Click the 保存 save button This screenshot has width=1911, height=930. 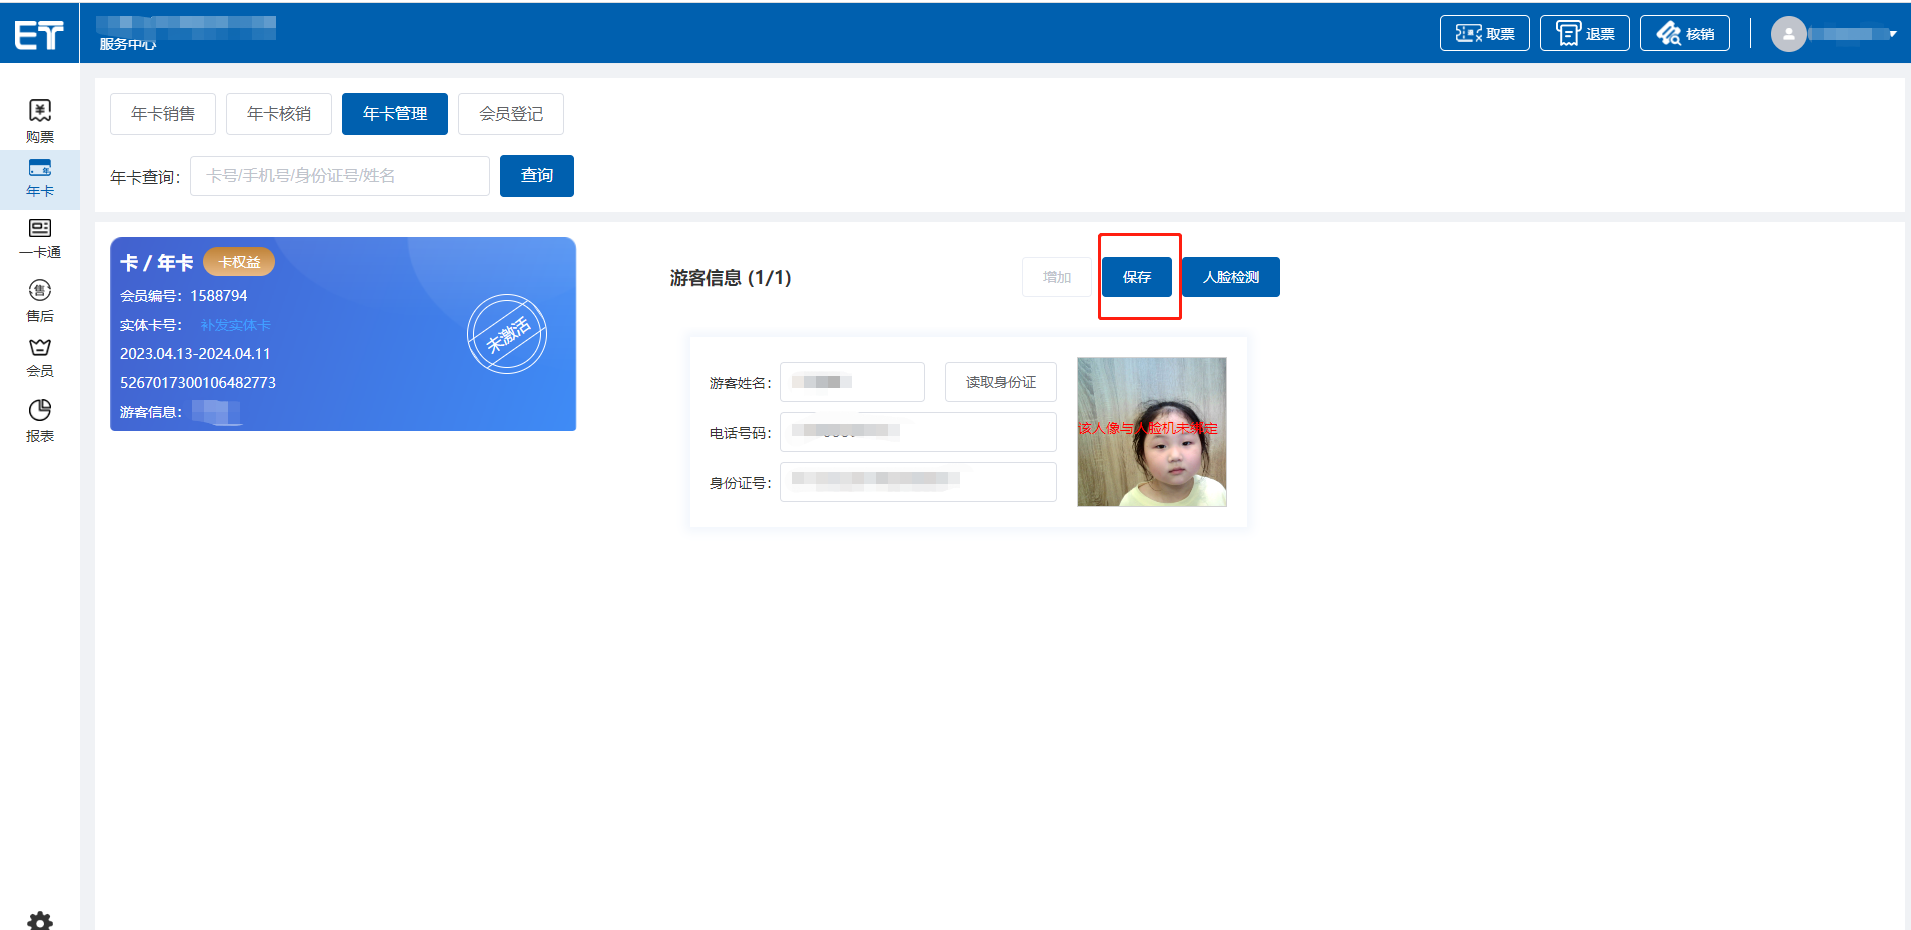[x=1136, y=277]
